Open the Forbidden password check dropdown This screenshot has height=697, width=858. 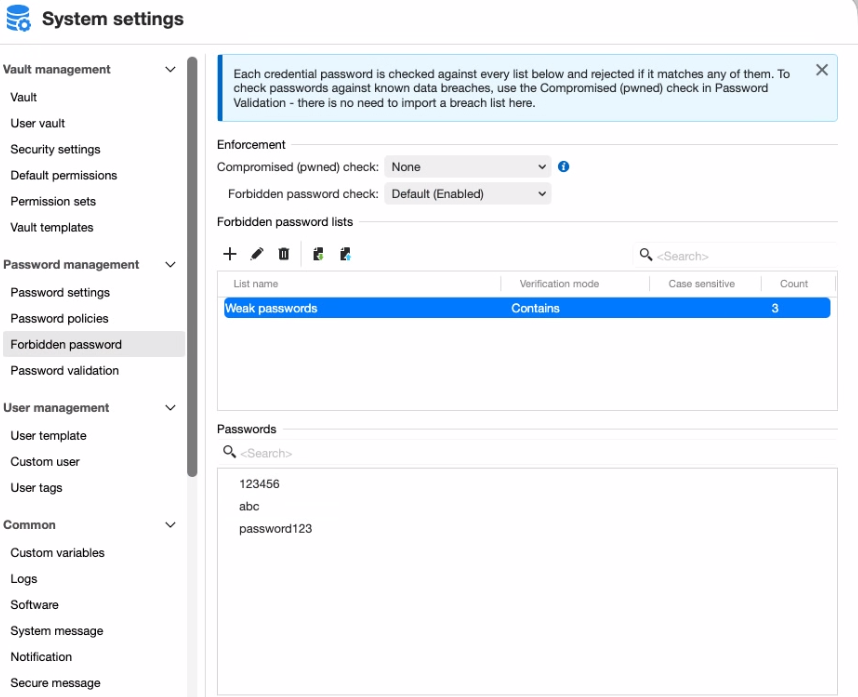(x=468, y=194)
